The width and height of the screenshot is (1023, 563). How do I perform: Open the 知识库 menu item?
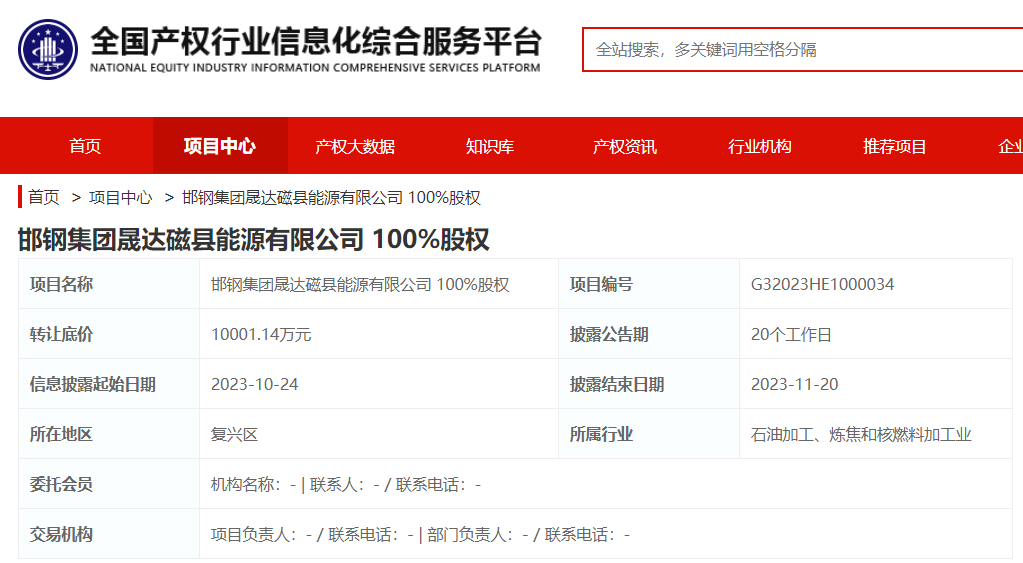[490, 146]
